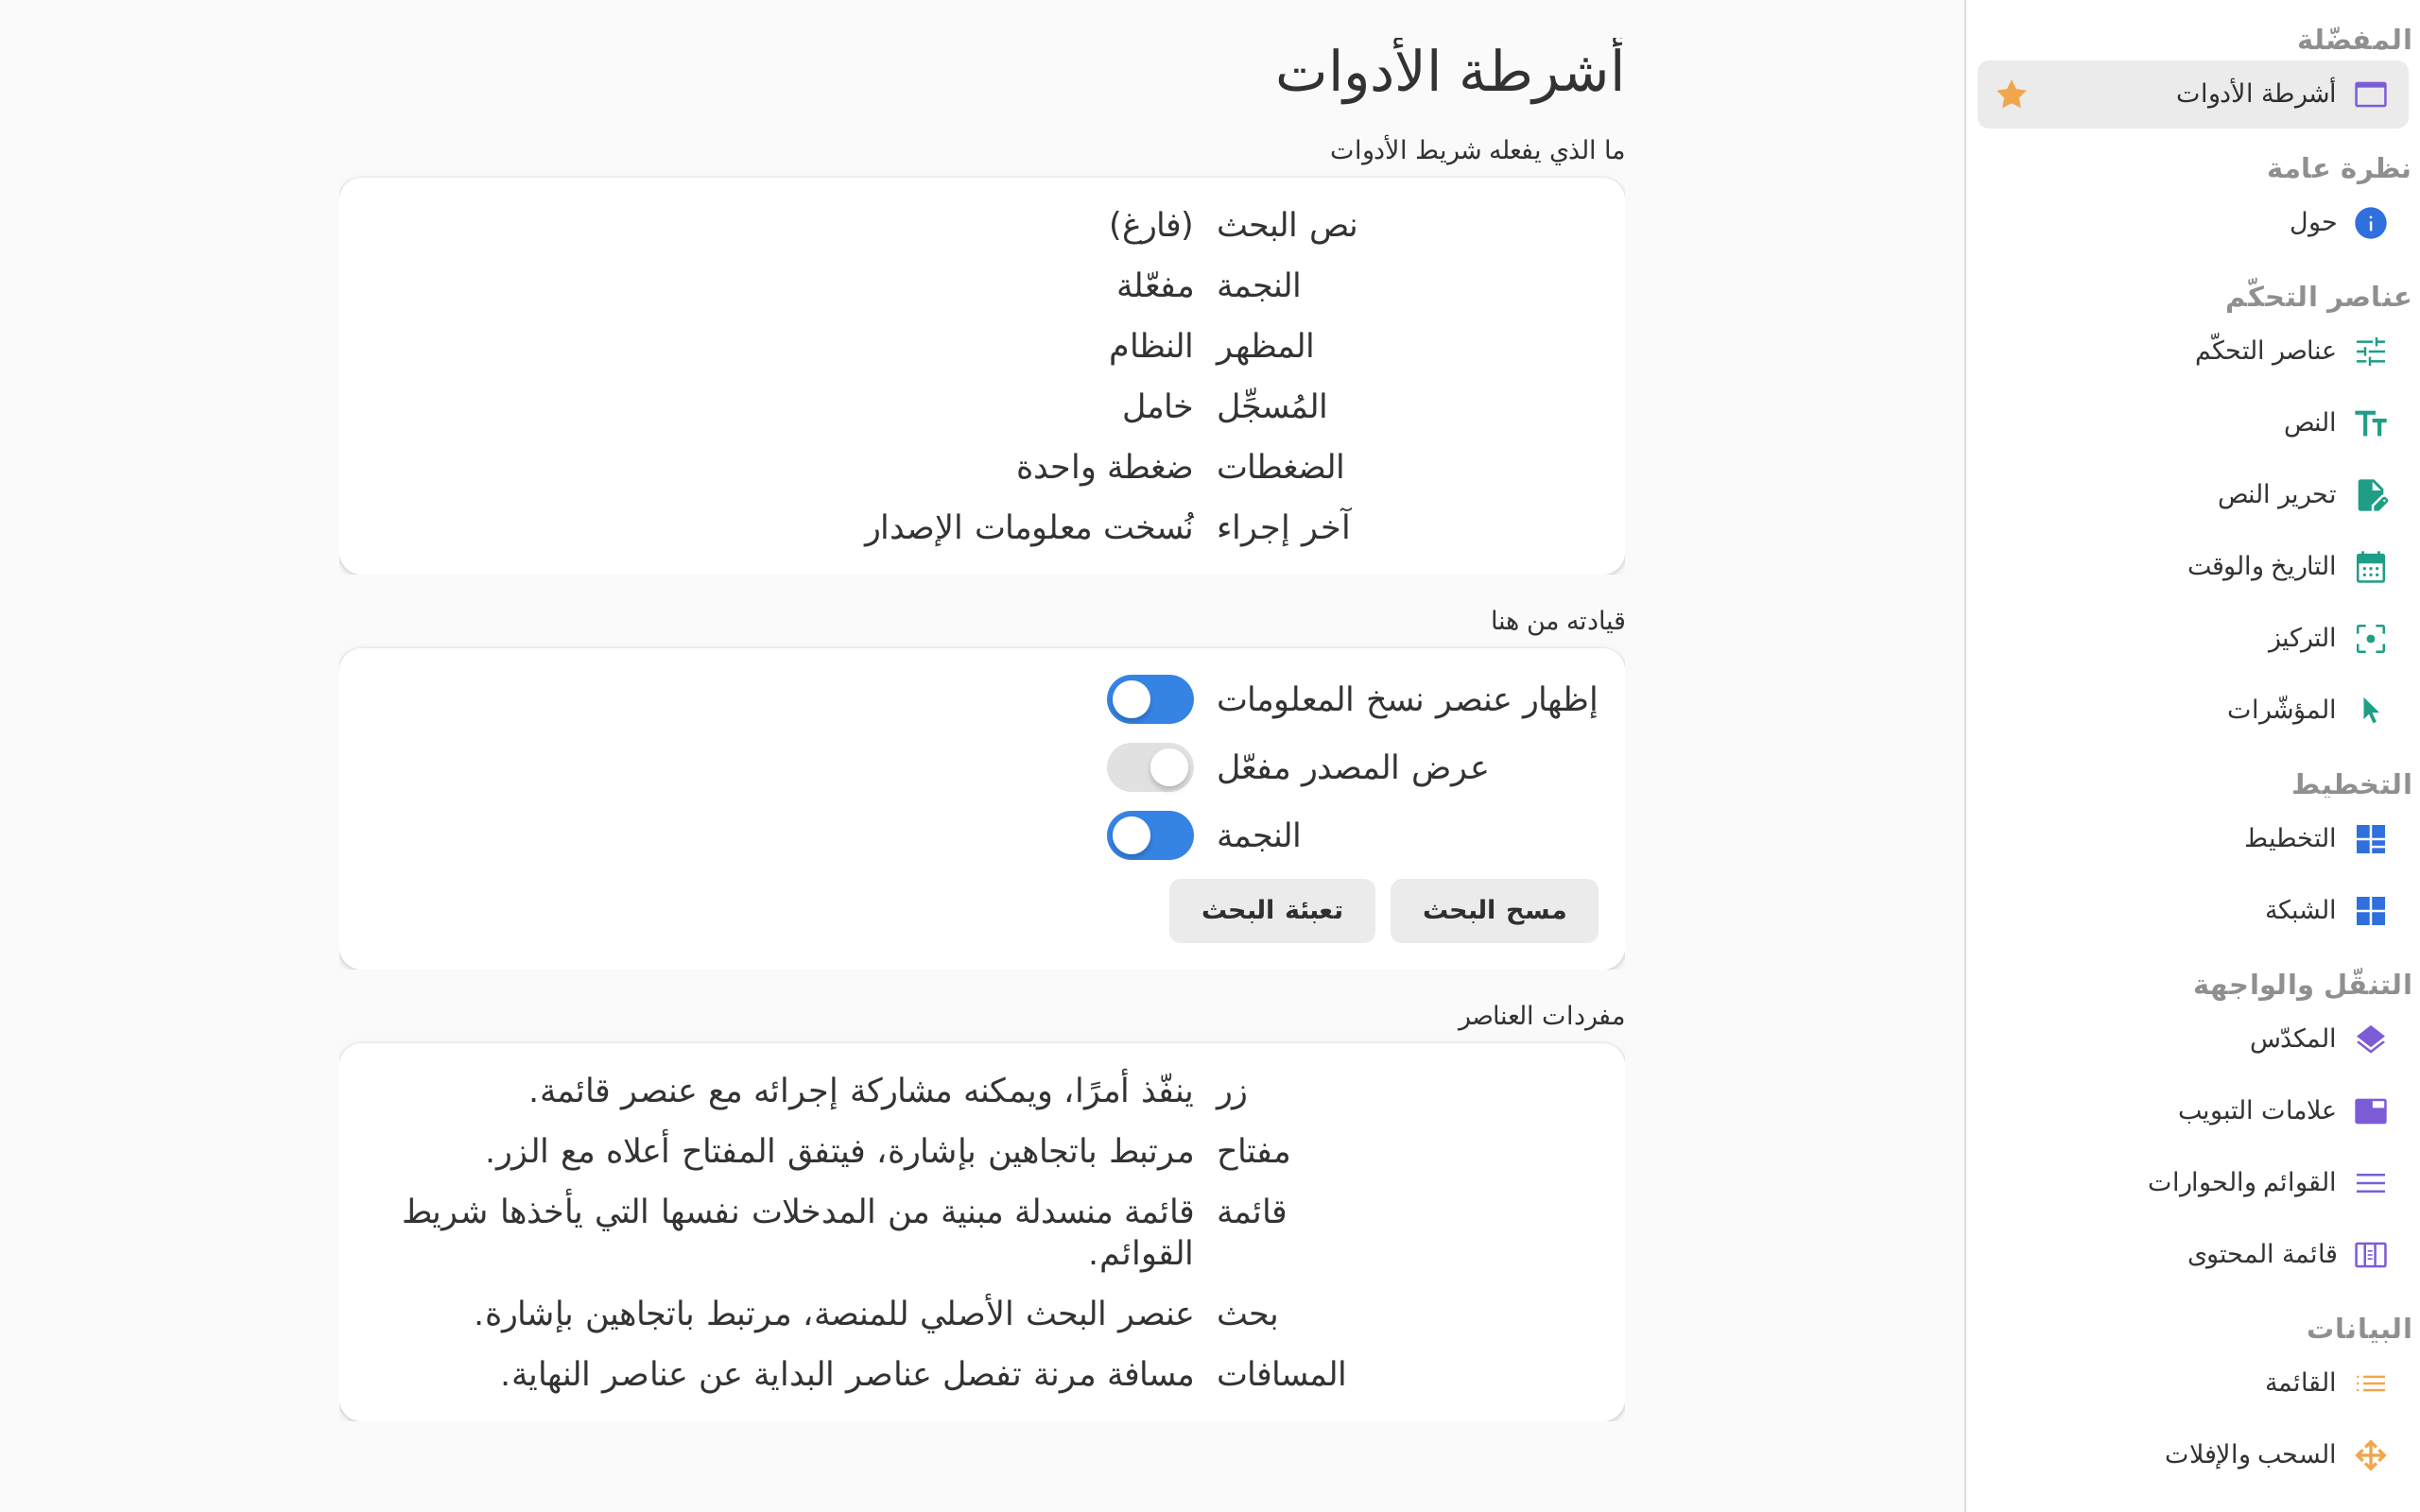Viewport: 2420px width, 1512px height.
Task: Select the التركيز focus icon
Action: (x=2370, y=639)
